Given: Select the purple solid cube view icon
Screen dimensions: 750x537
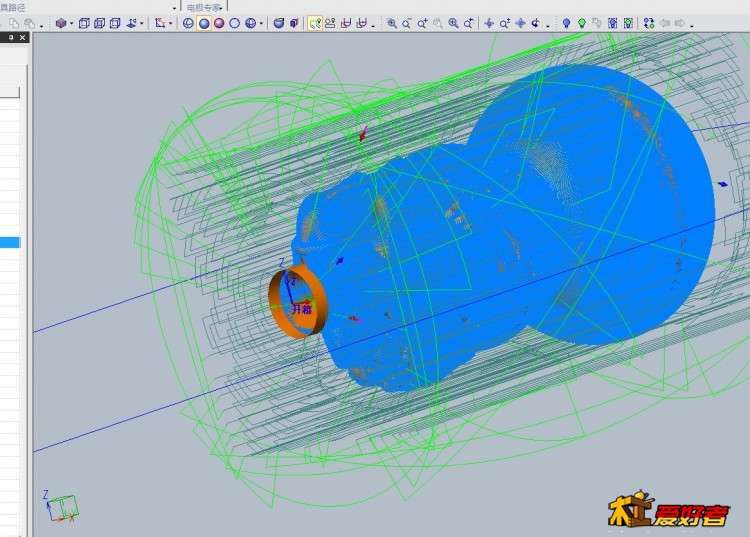Looking at the screenshot, I should coord(61,23).
